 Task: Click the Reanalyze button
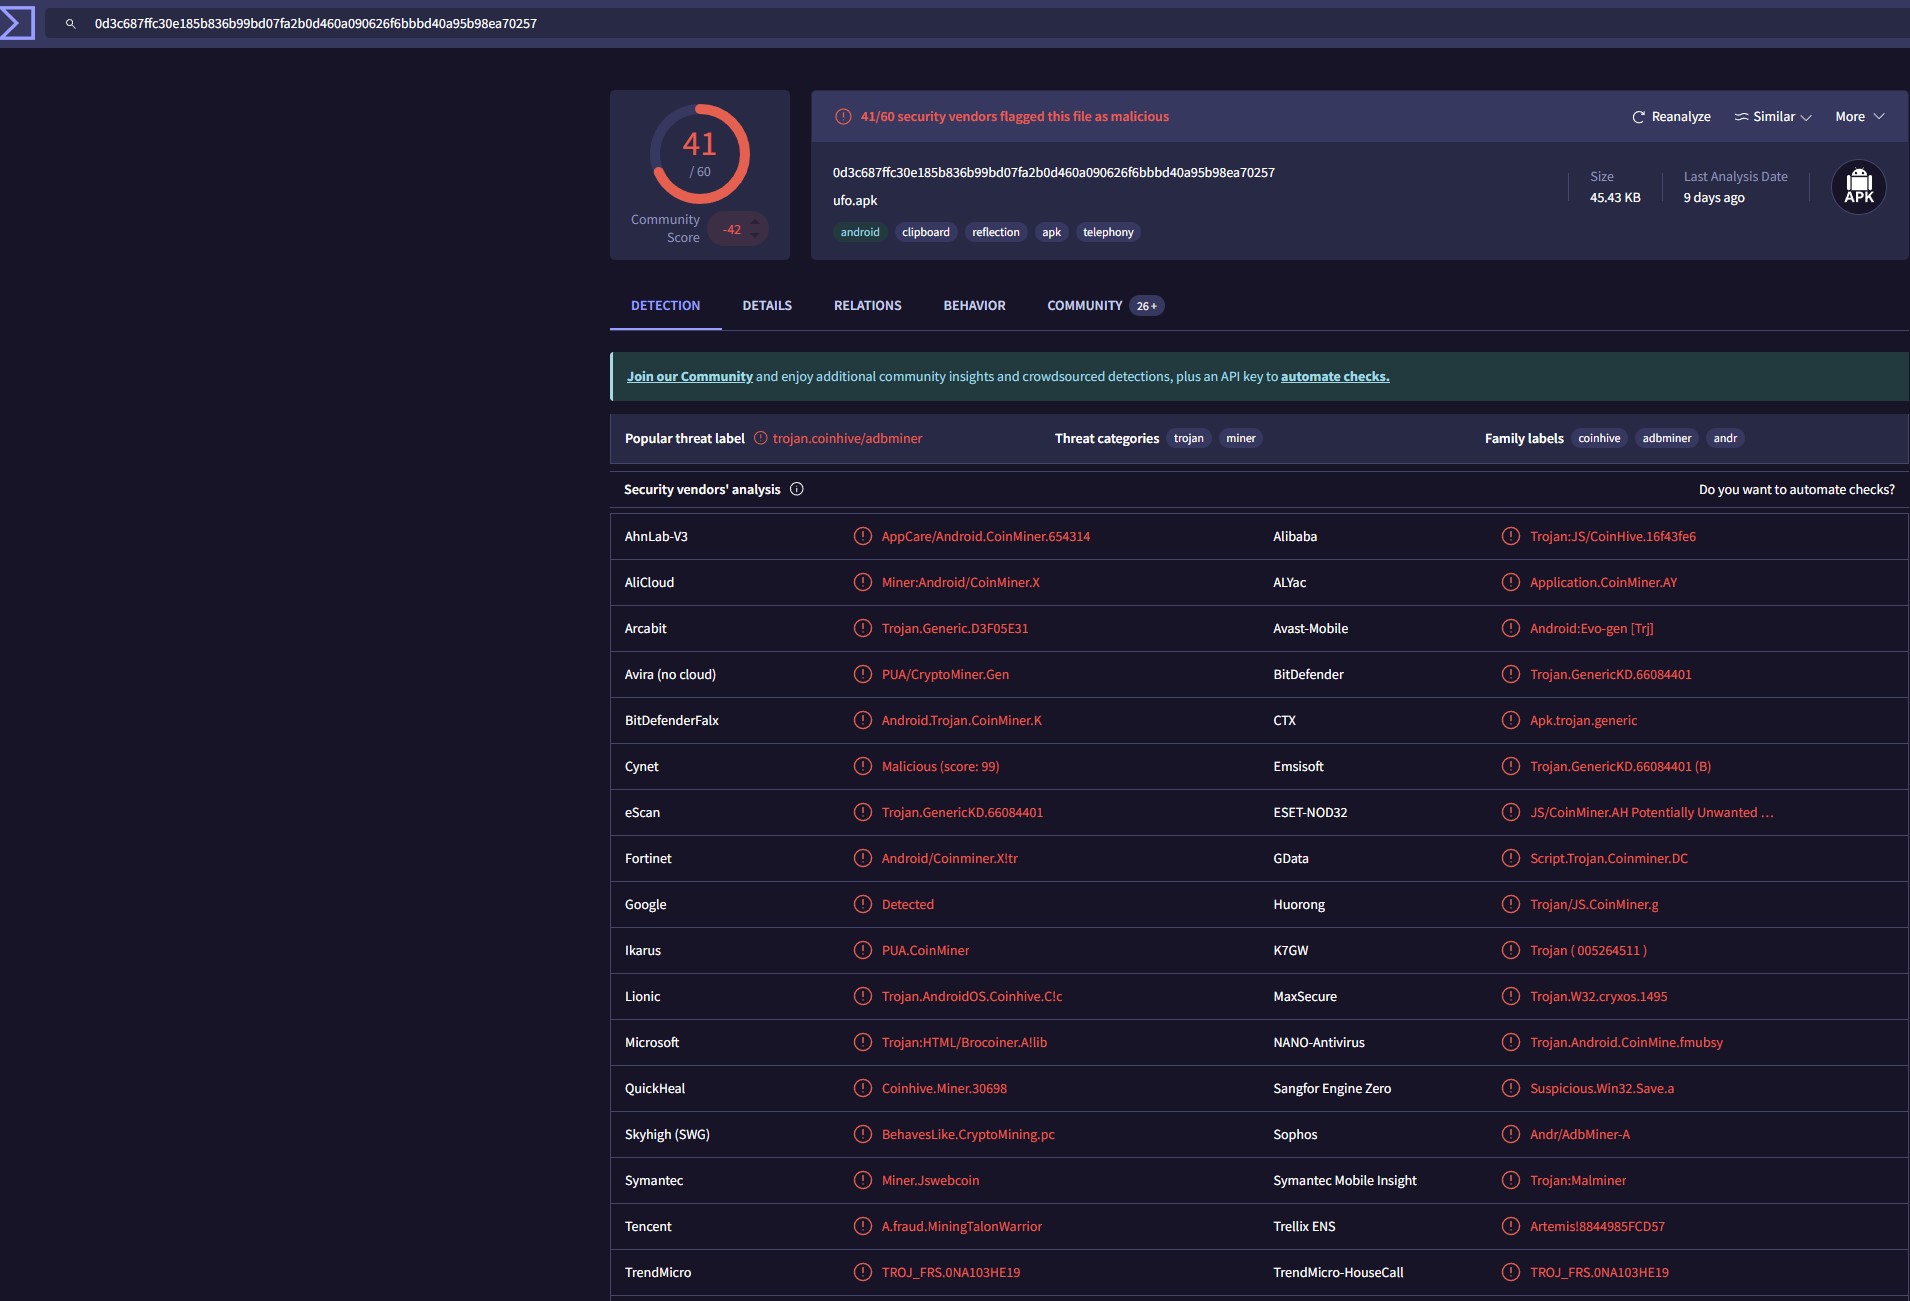pyautogui.click(x=1671, y=117)
